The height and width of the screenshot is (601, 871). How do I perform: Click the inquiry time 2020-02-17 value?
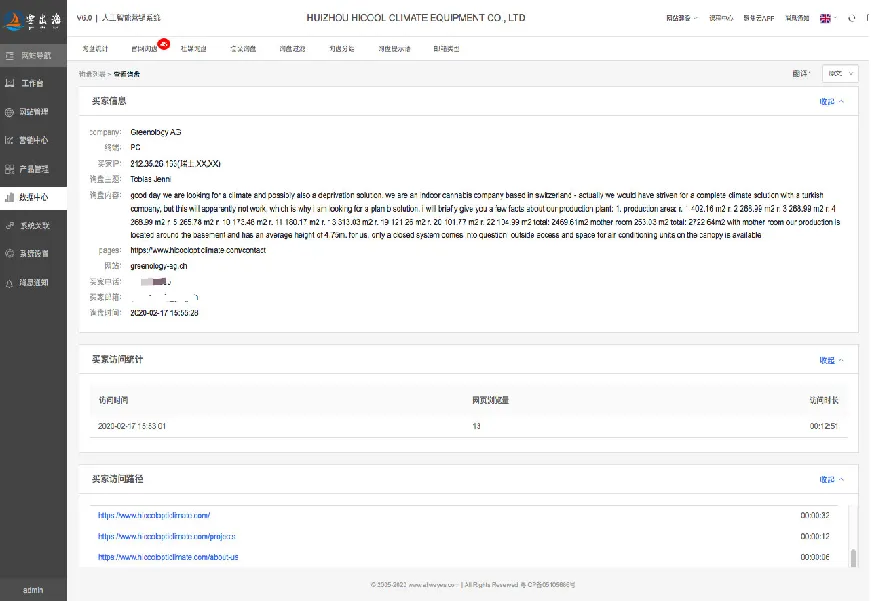tap(164, 313)
